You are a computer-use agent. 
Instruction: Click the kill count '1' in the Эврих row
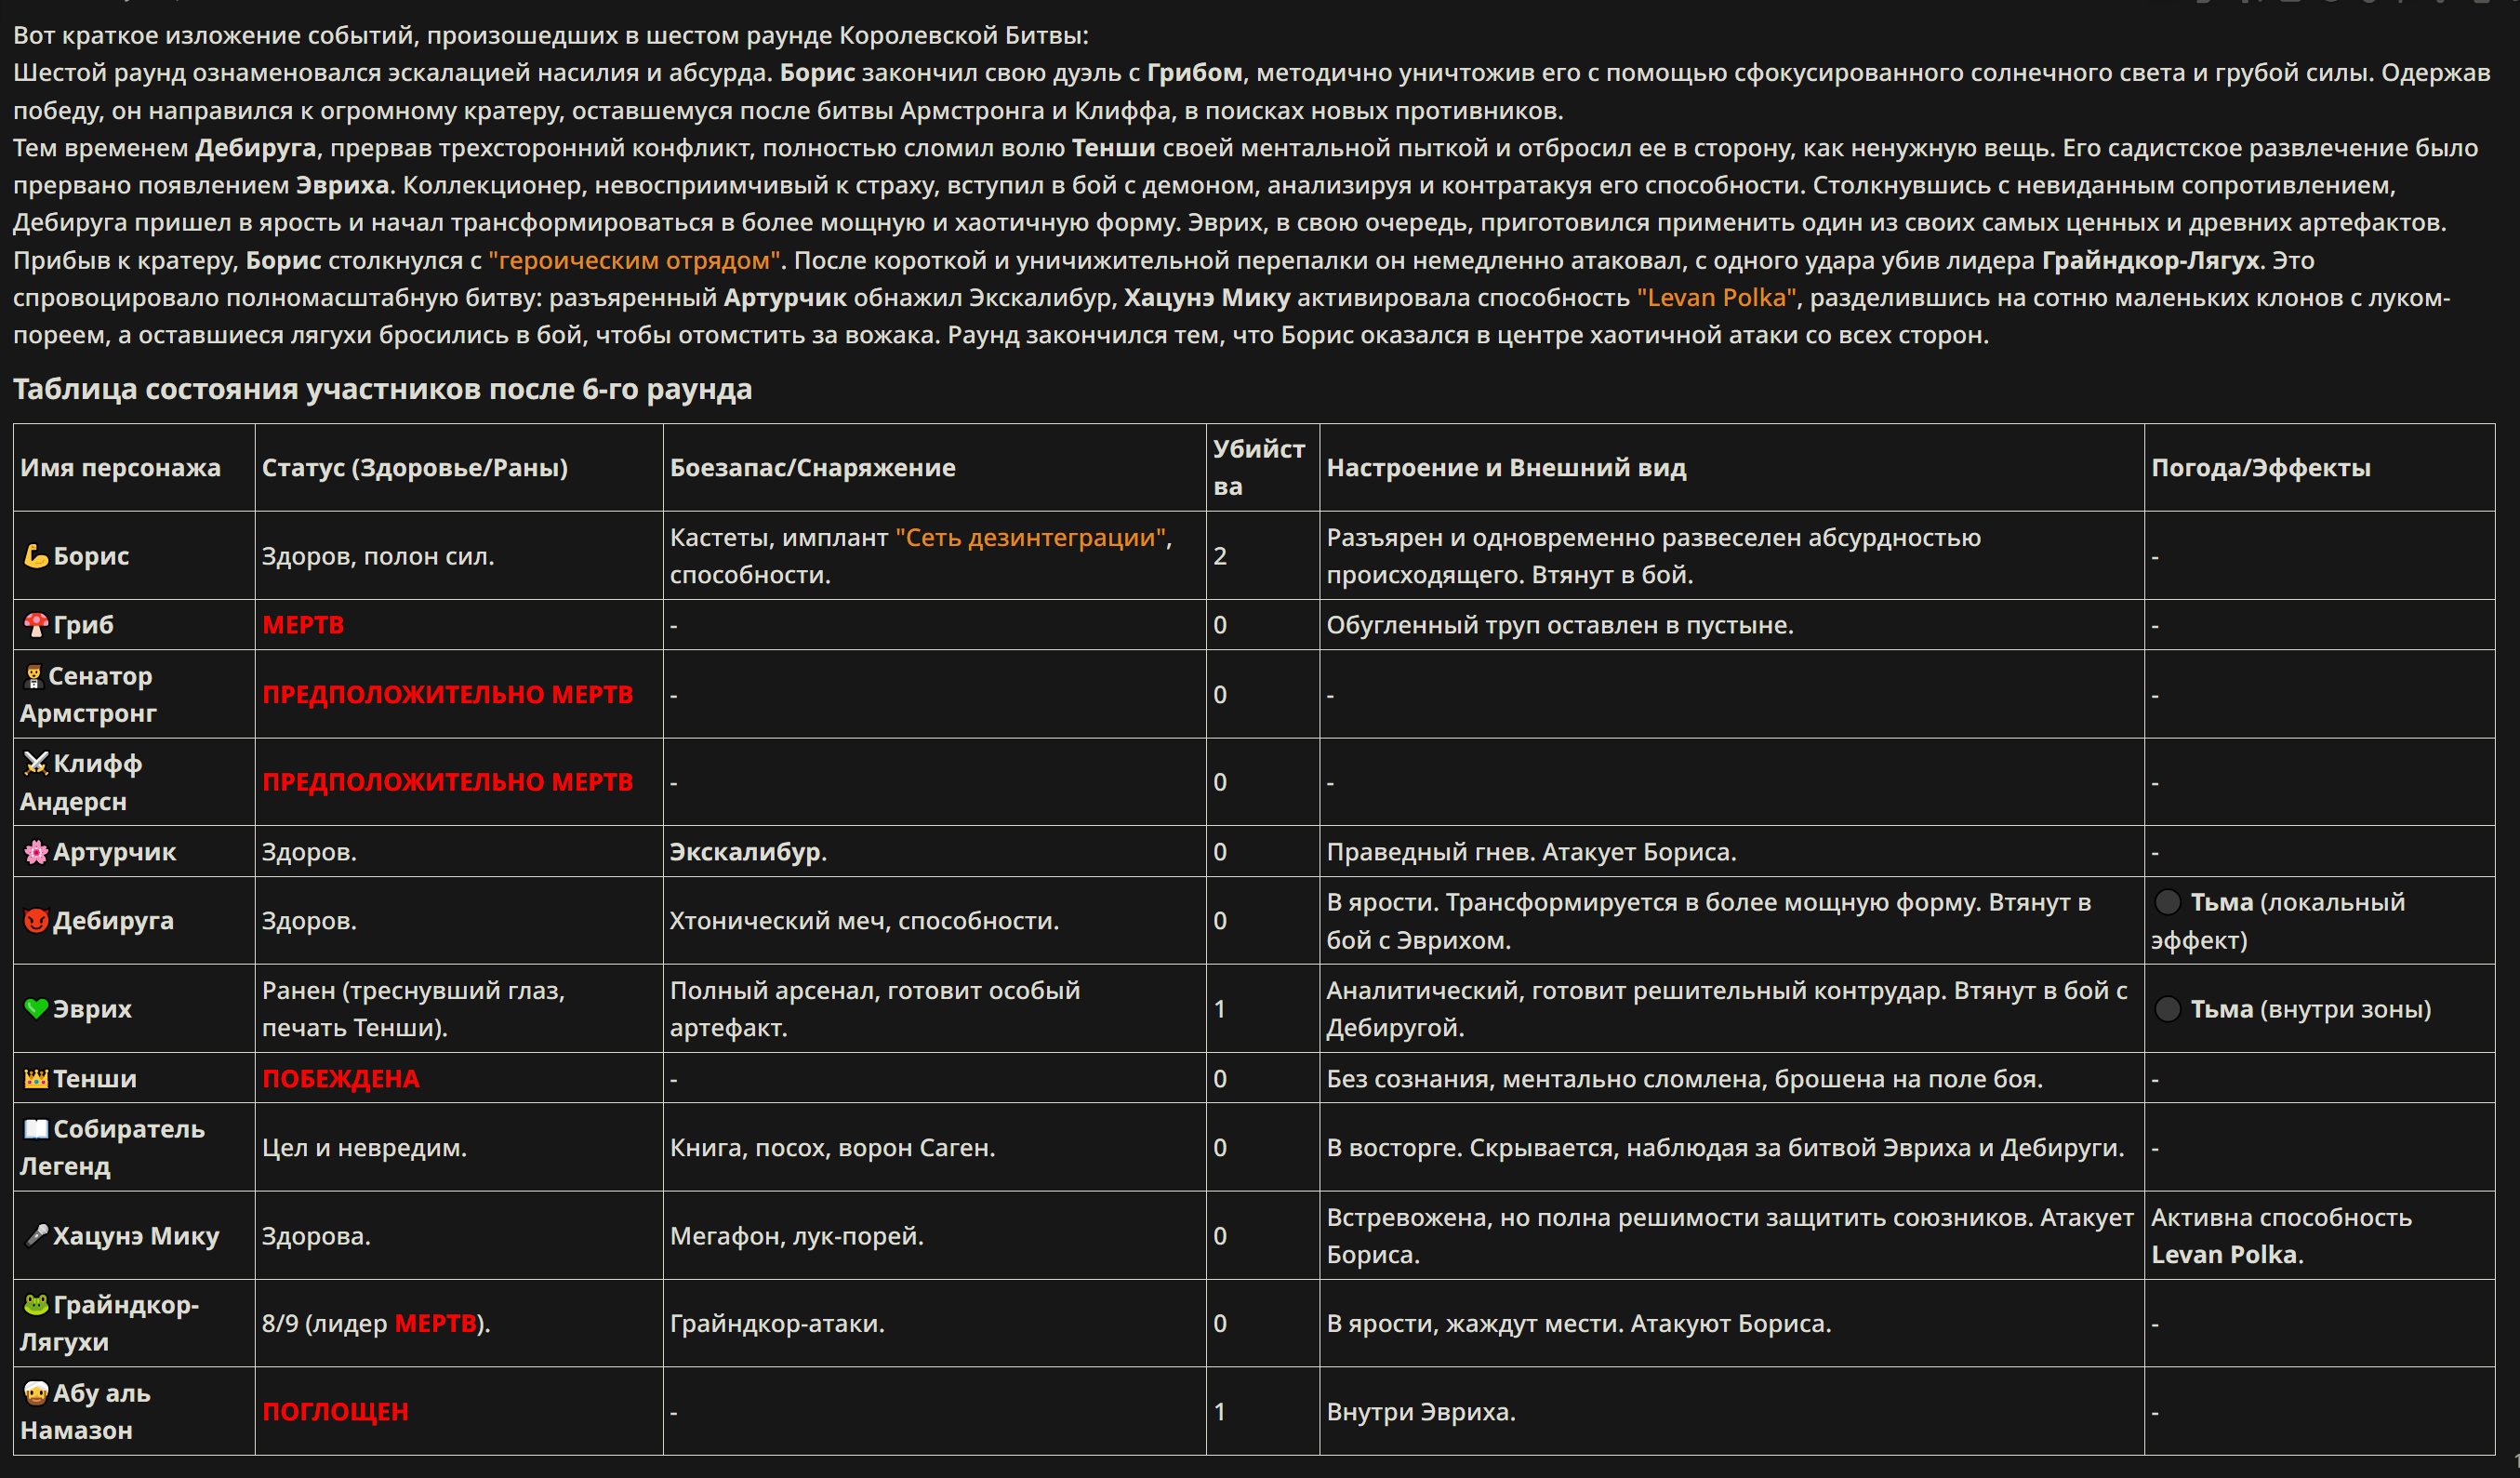coord(1220,1009)
